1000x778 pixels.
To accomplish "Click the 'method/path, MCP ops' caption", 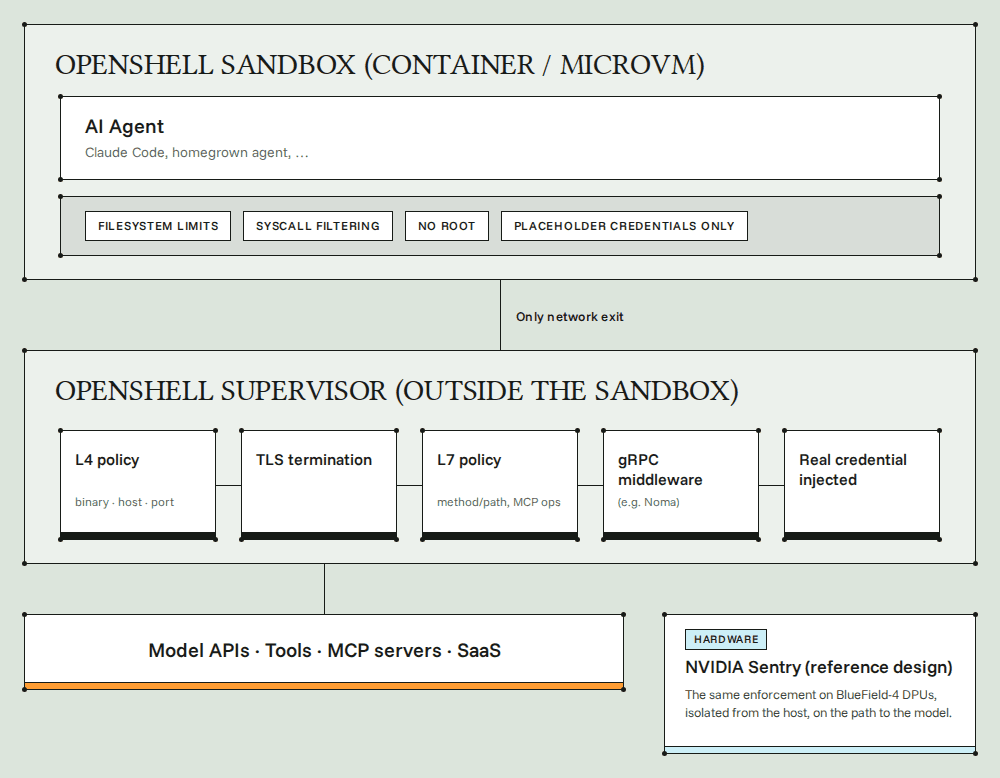I will [499, 503].
